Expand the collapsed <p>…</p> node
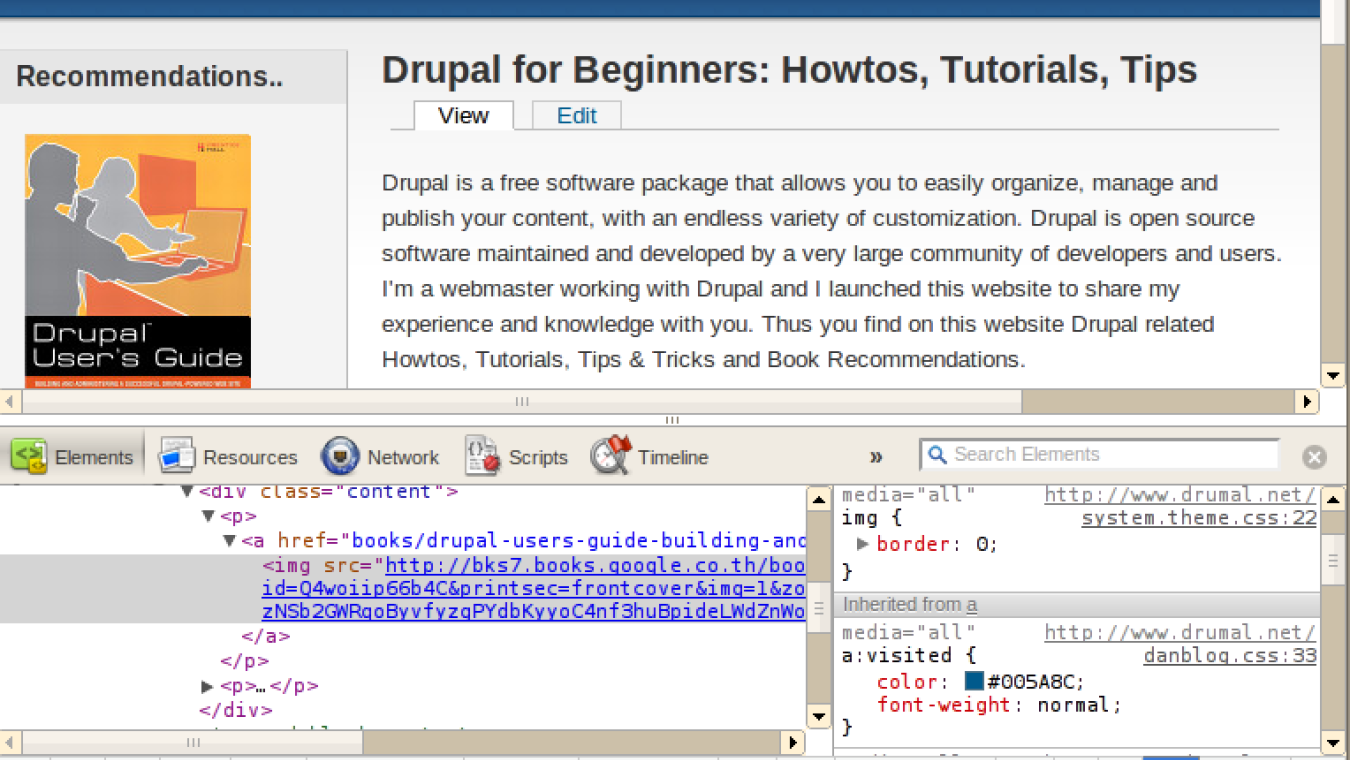1350x760 pixels. click(x=208, y=686)
